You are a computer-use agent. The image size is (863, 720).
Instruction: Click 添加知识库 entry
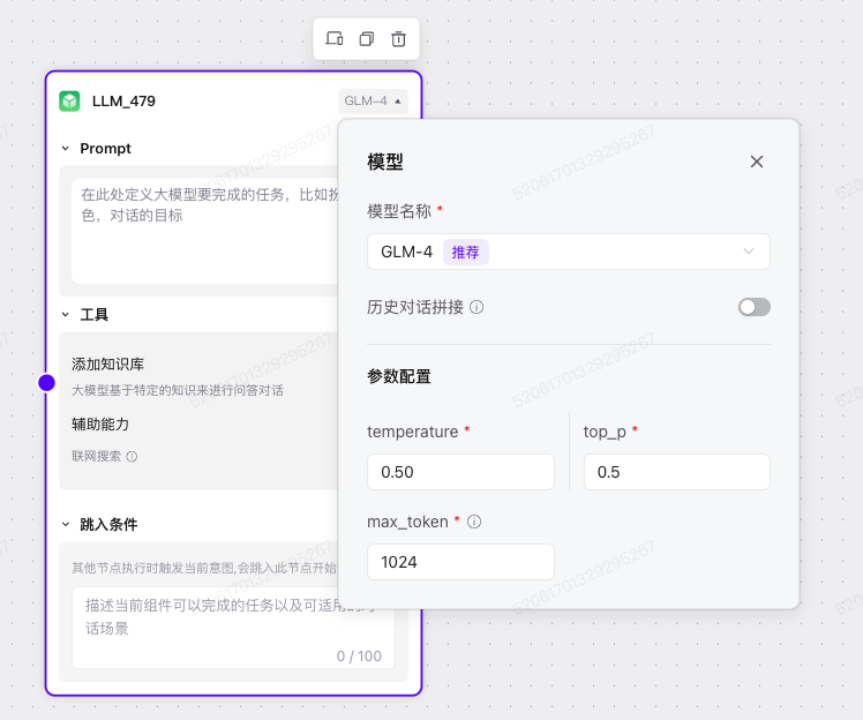pyautogui.click(x=108, y=364)
